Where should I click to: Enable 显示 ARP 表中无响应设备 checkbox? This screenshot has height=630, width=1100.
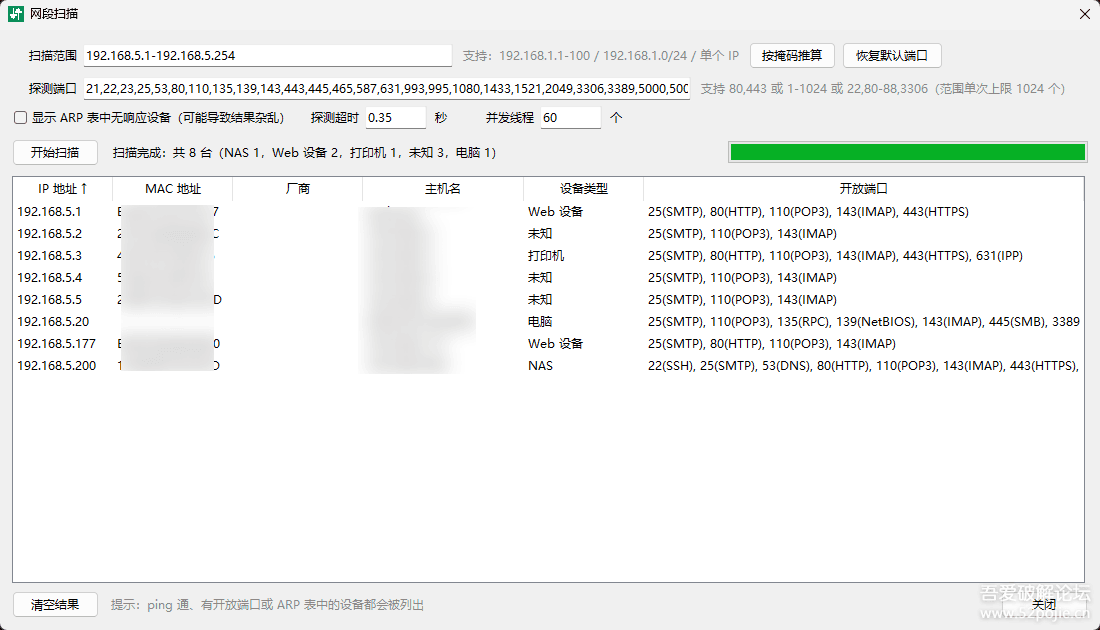[x=21, y=118]
